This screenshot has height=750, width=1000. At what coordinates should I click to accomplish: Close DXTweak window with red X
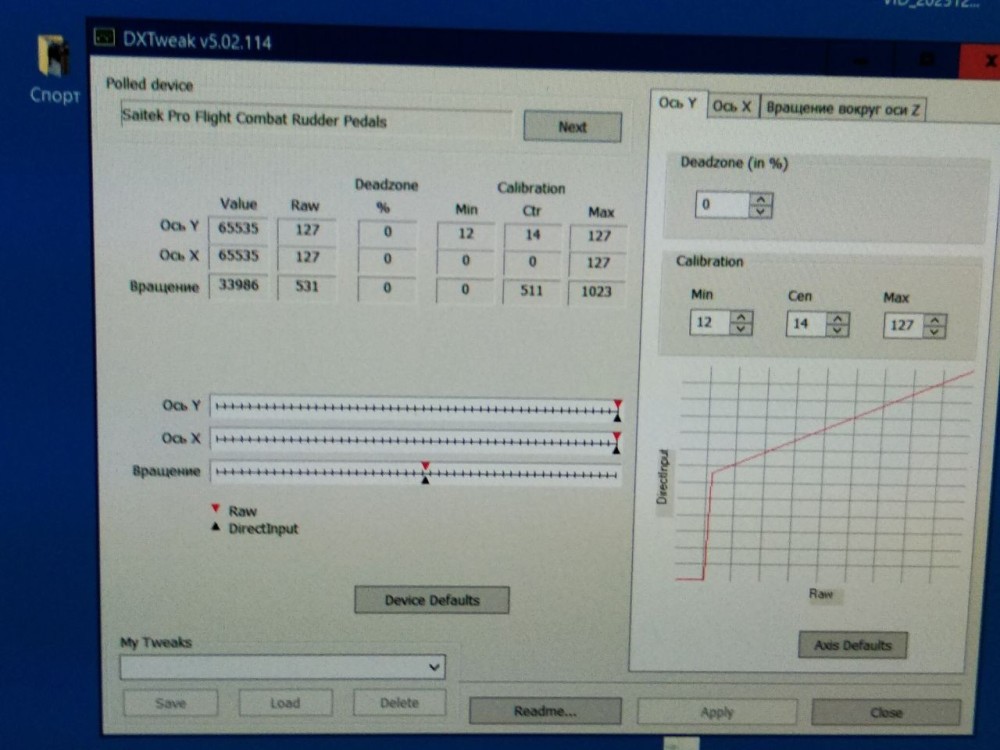[x=983, y=62]
